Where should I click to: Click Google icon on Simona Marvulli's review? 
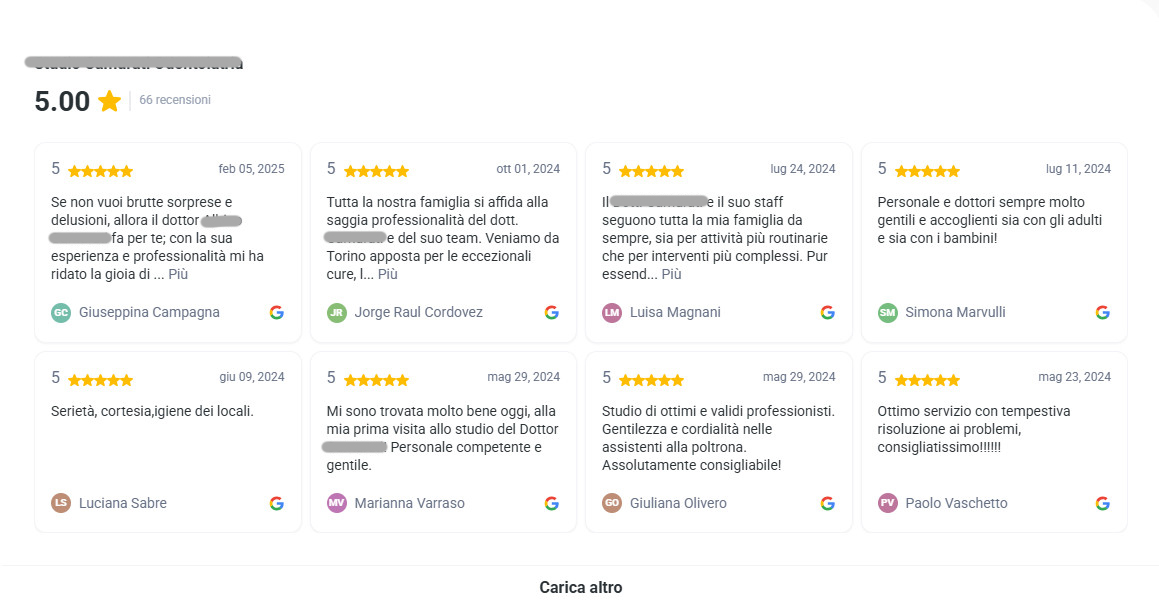click(x=1103, y=312)
